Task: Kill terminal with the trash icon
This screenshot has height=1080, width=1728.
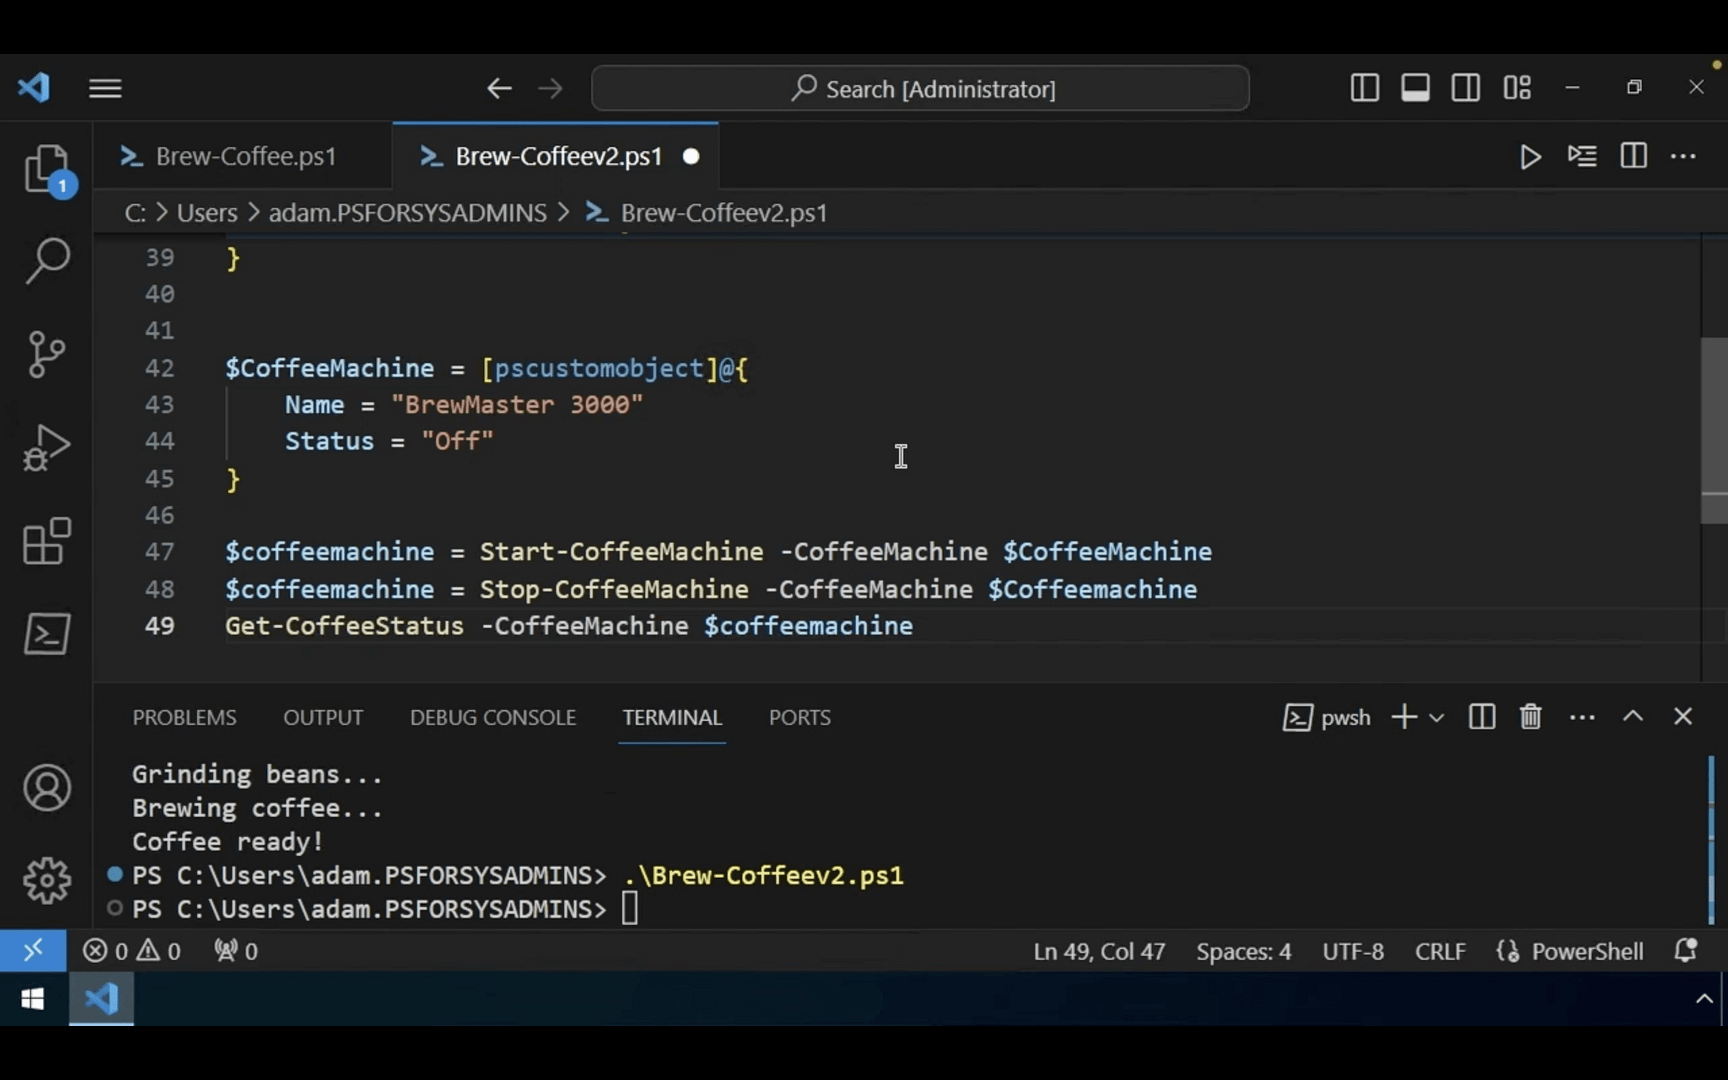Action: point(1530,717)
